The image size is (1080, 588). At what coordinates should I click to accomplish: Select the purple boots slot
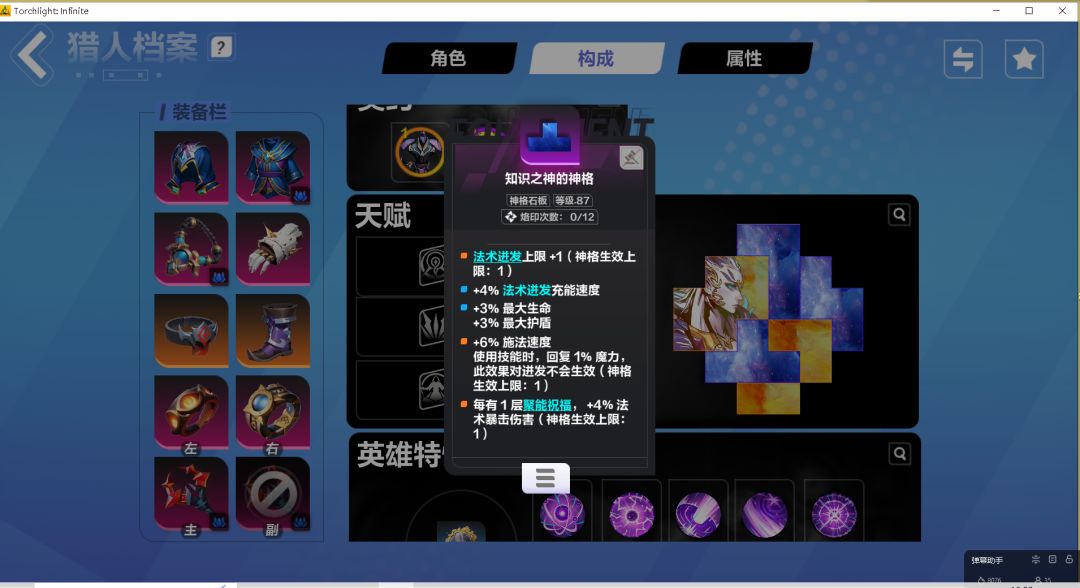click(x=273, y=330)
